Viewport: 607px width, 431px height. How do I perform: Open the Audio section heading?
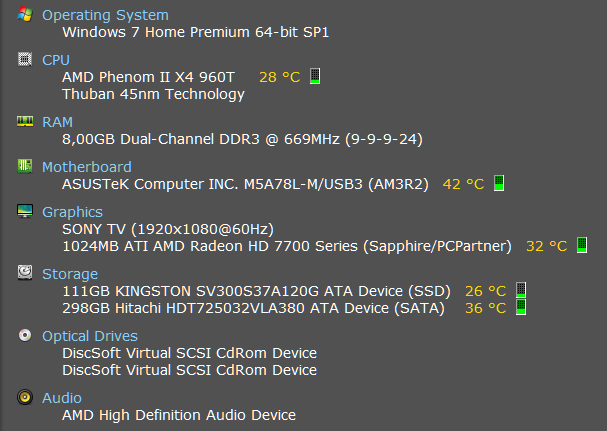coord(62,398)
